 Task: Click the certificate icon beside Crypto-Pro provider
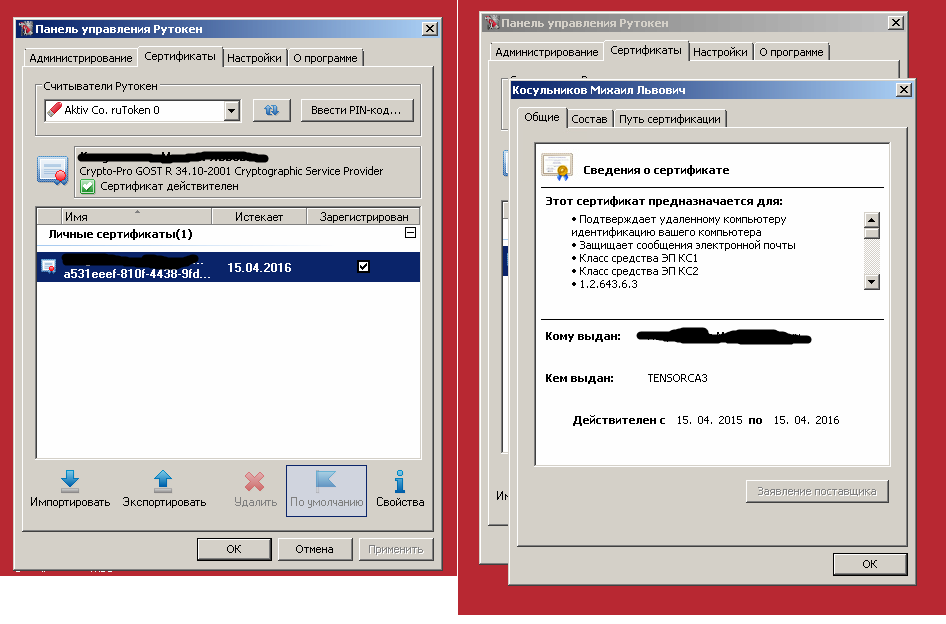point(52,170)
